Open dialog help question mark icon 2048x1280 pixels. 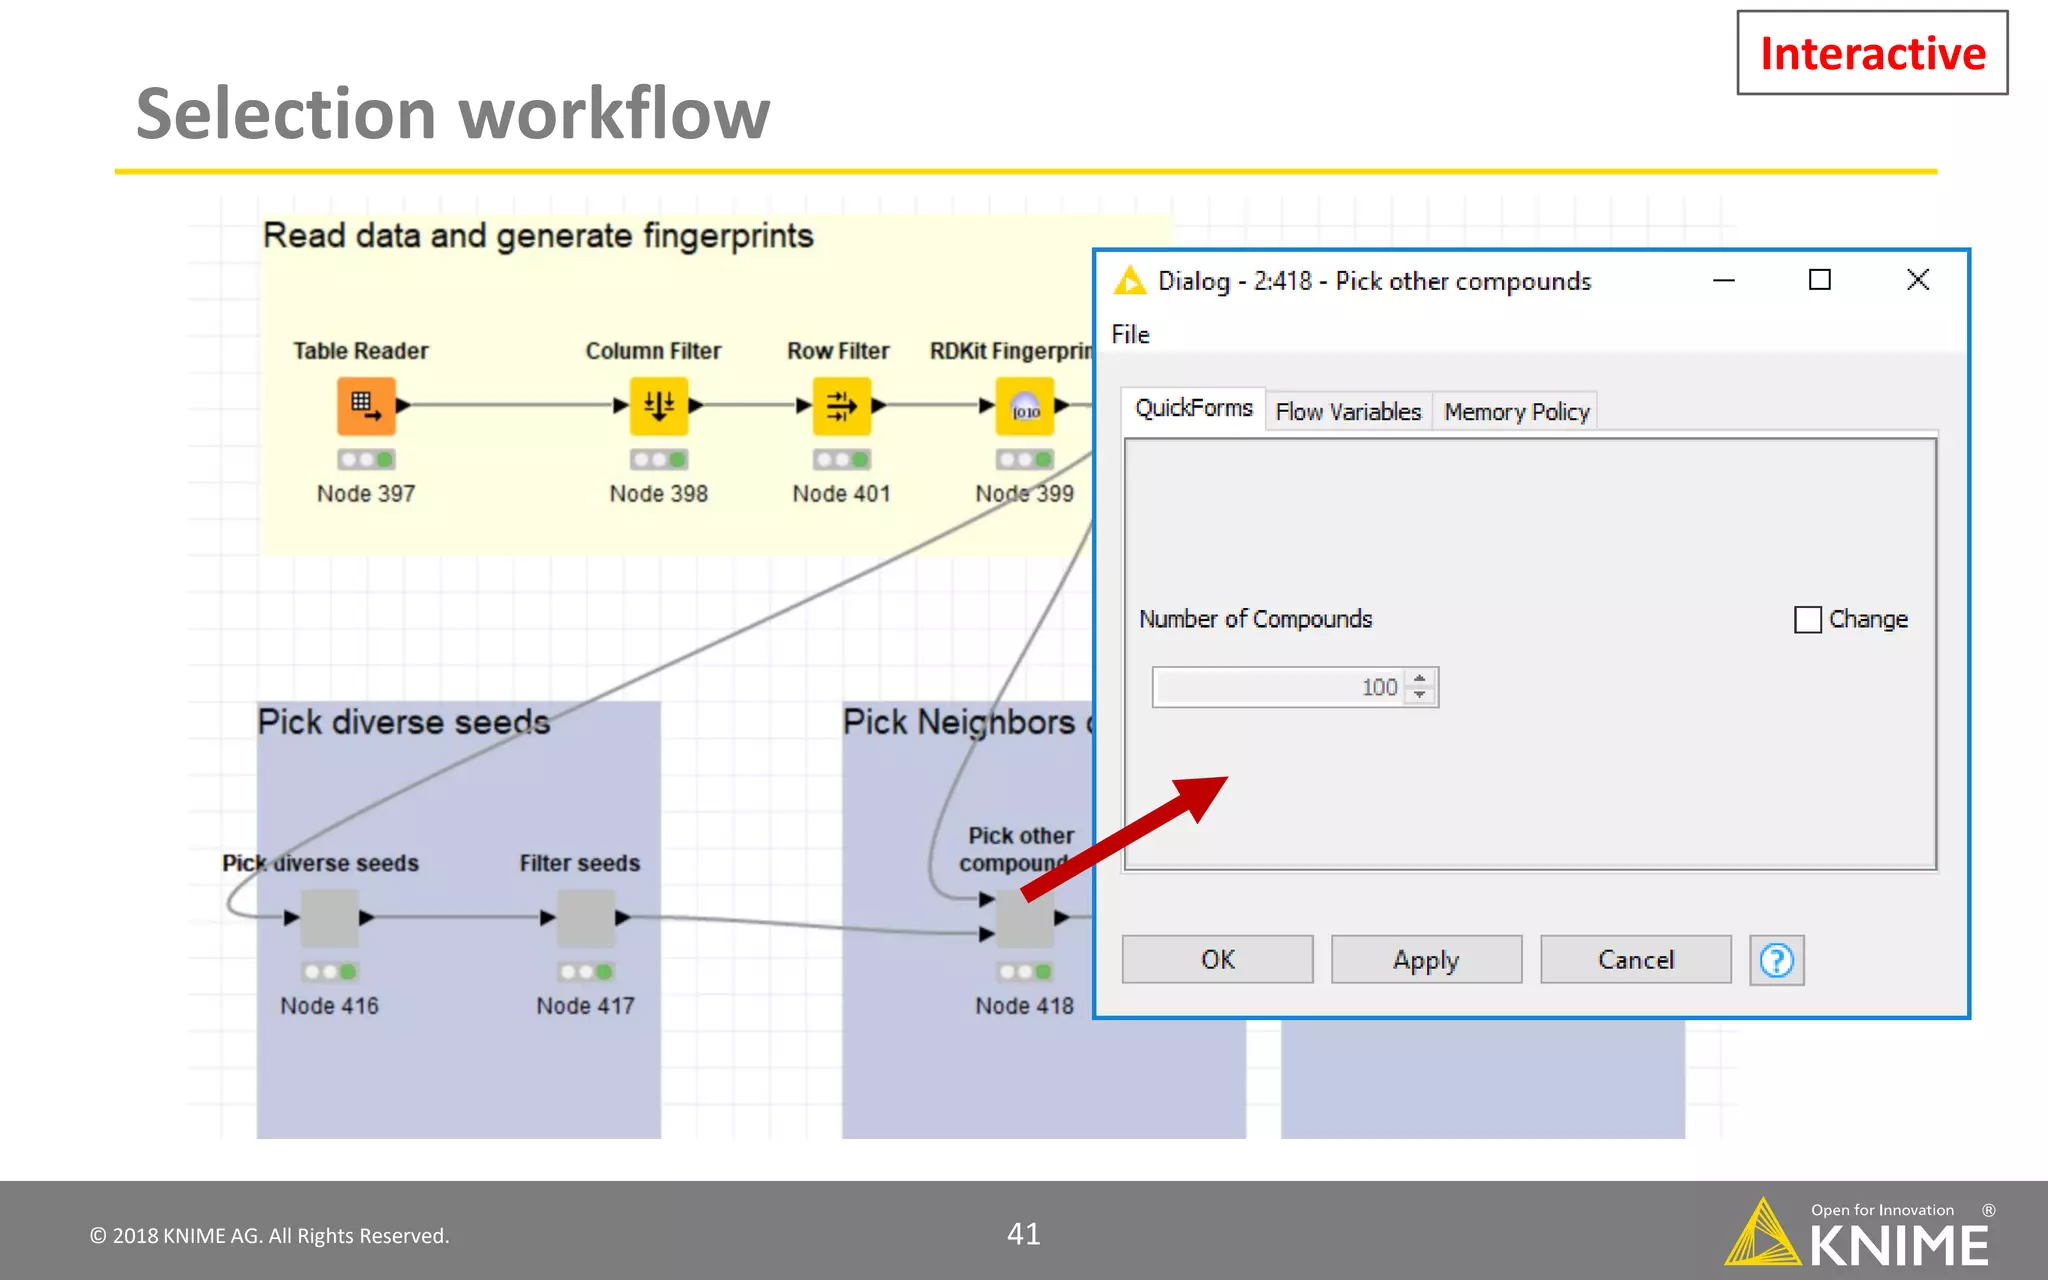1776,961
